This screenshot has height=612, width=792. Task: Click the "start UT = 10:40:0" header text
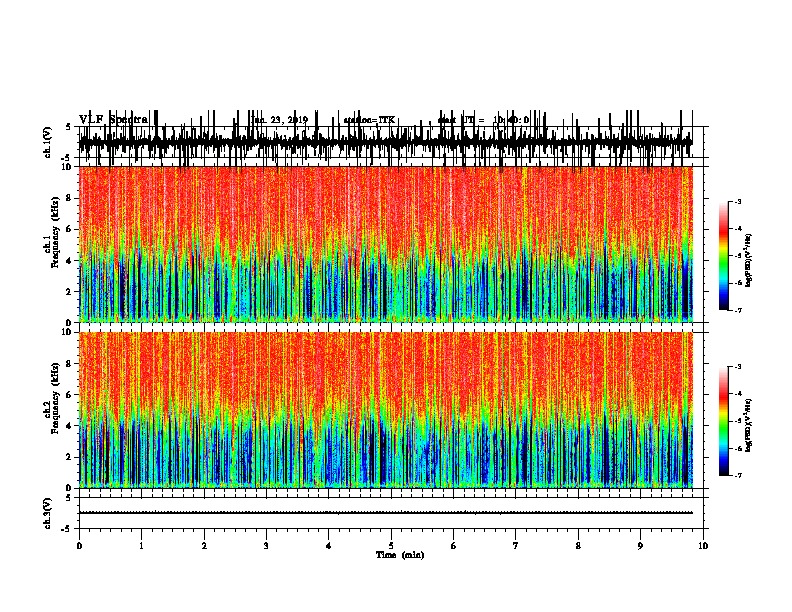pyautogui.click(x=483, y=120)
